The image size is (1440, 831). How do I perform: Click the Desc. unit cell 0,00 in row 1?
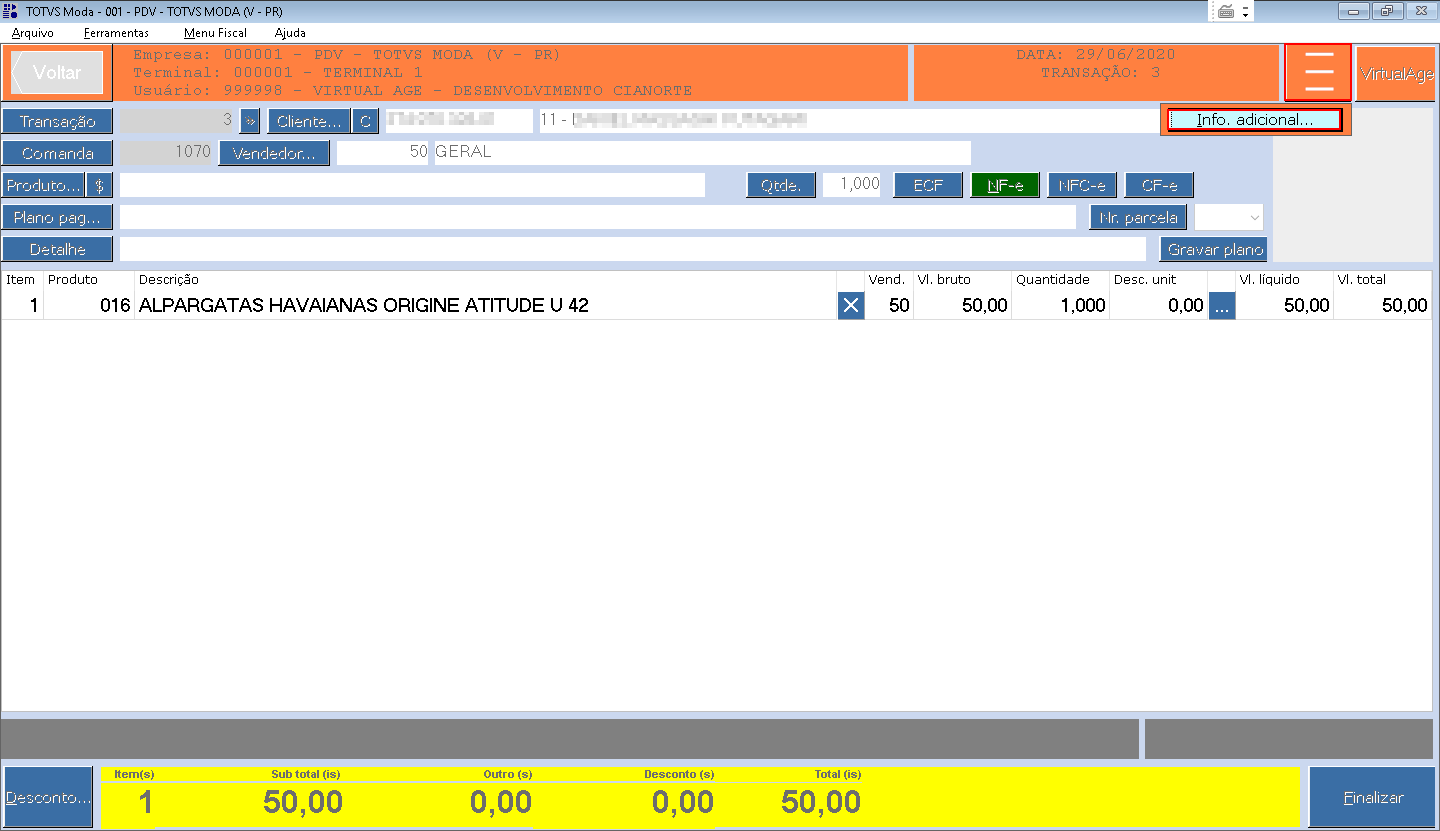pos(1158,306)
